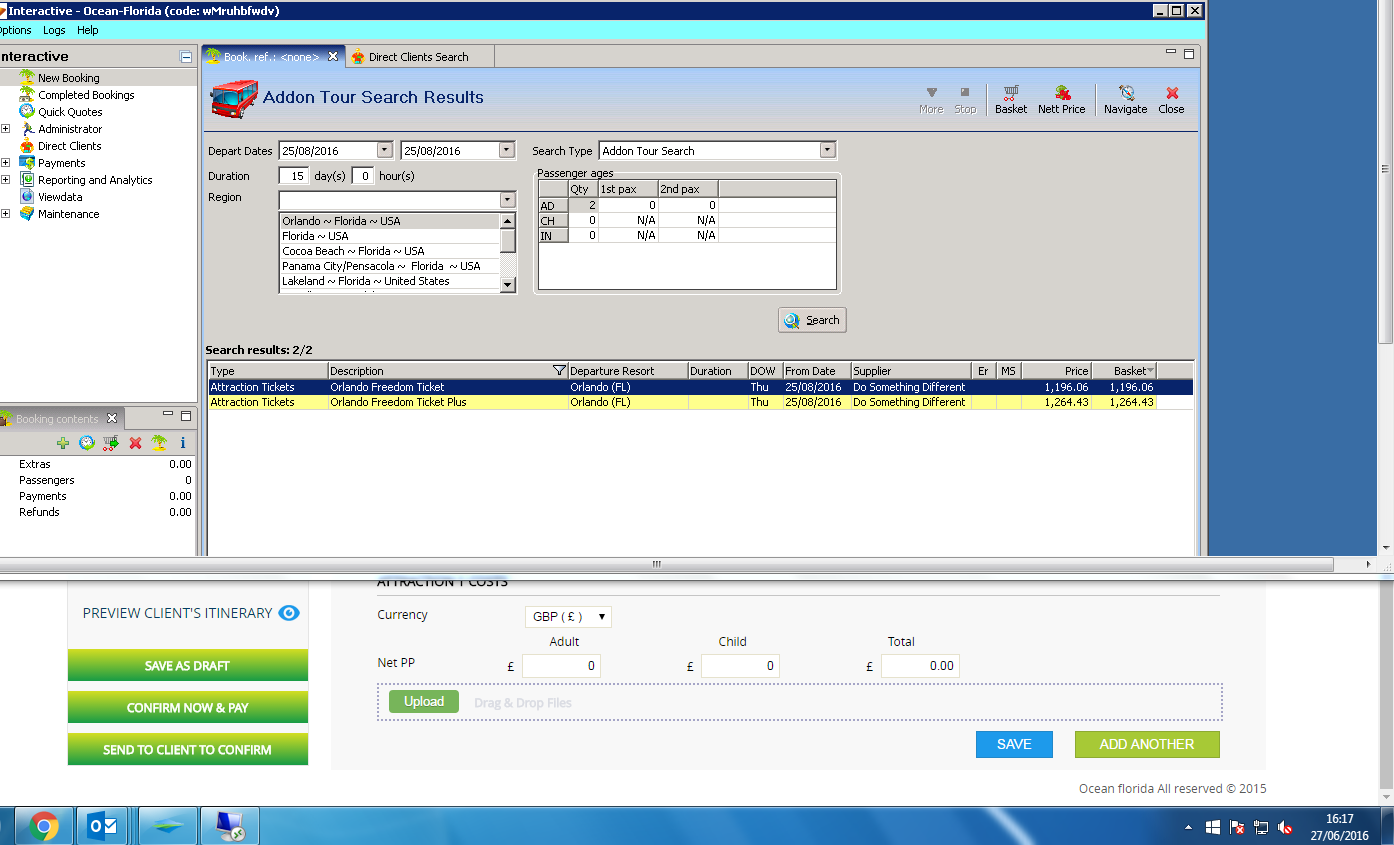The width and height of the screenshot is (1394, 845).
Task: Open the Basket toolbar button
Action: click(1010, 99)
